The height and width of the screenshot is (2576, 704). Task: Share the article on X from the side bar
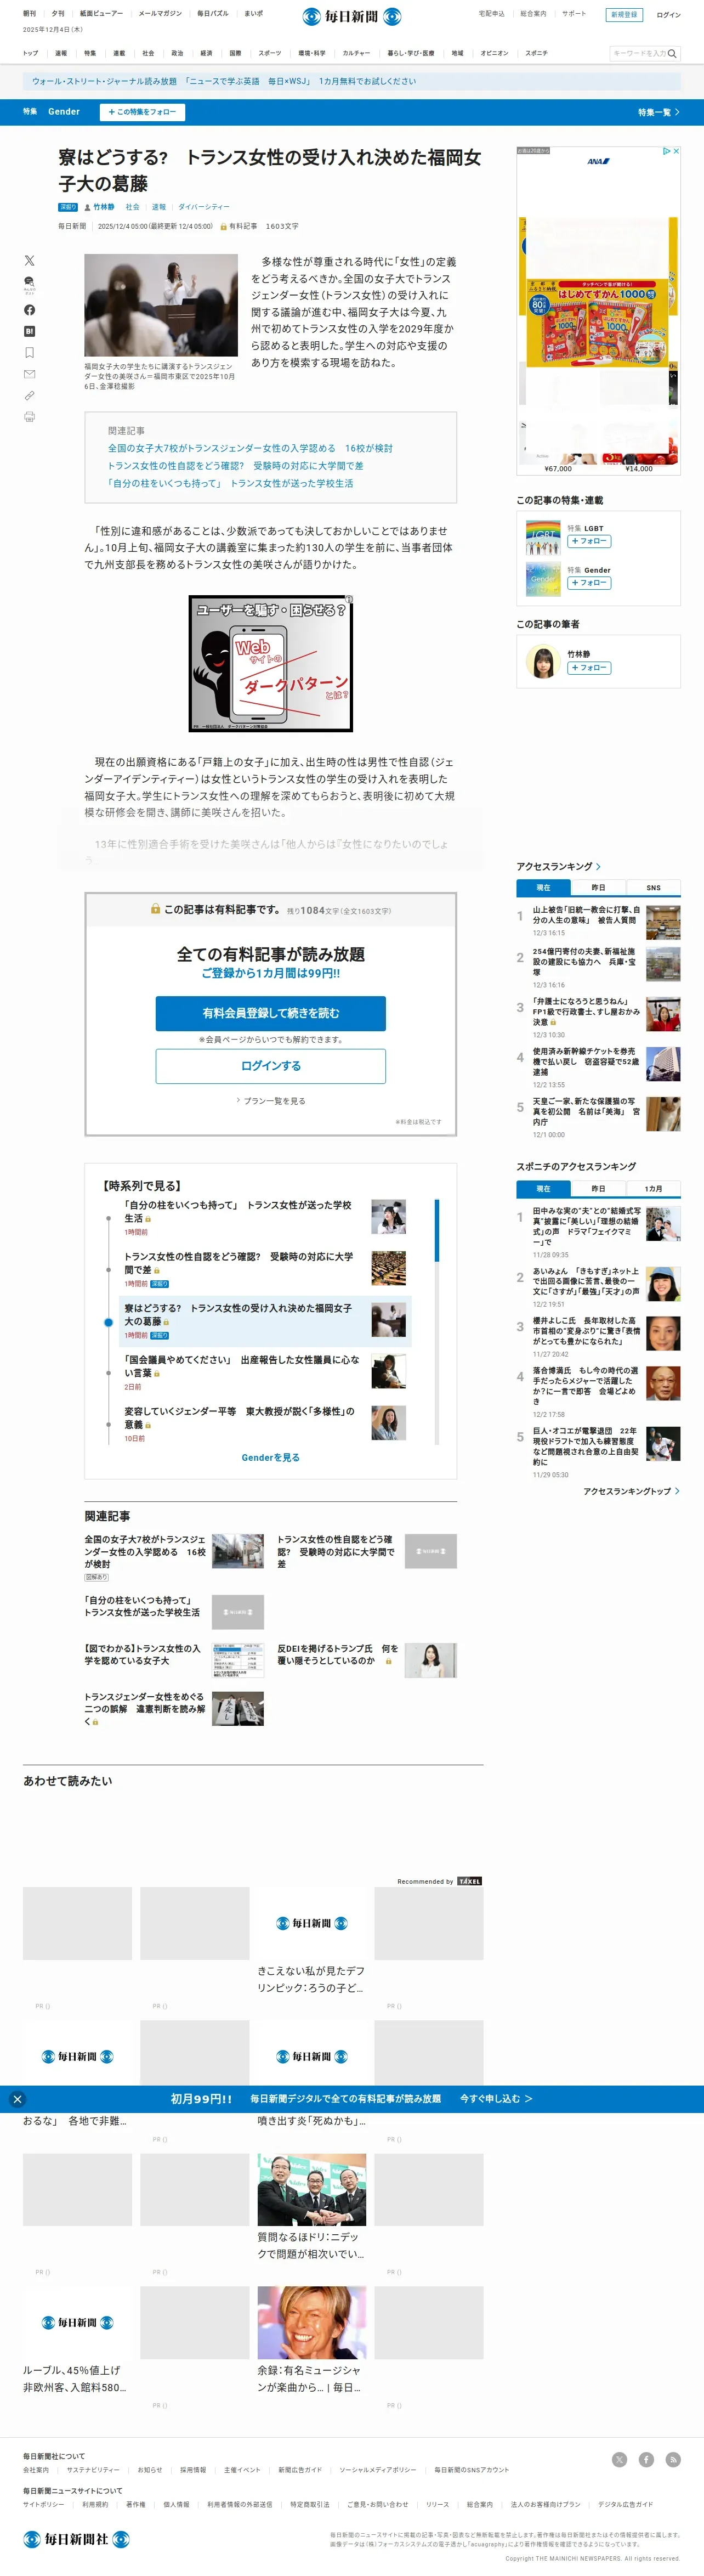29,260
